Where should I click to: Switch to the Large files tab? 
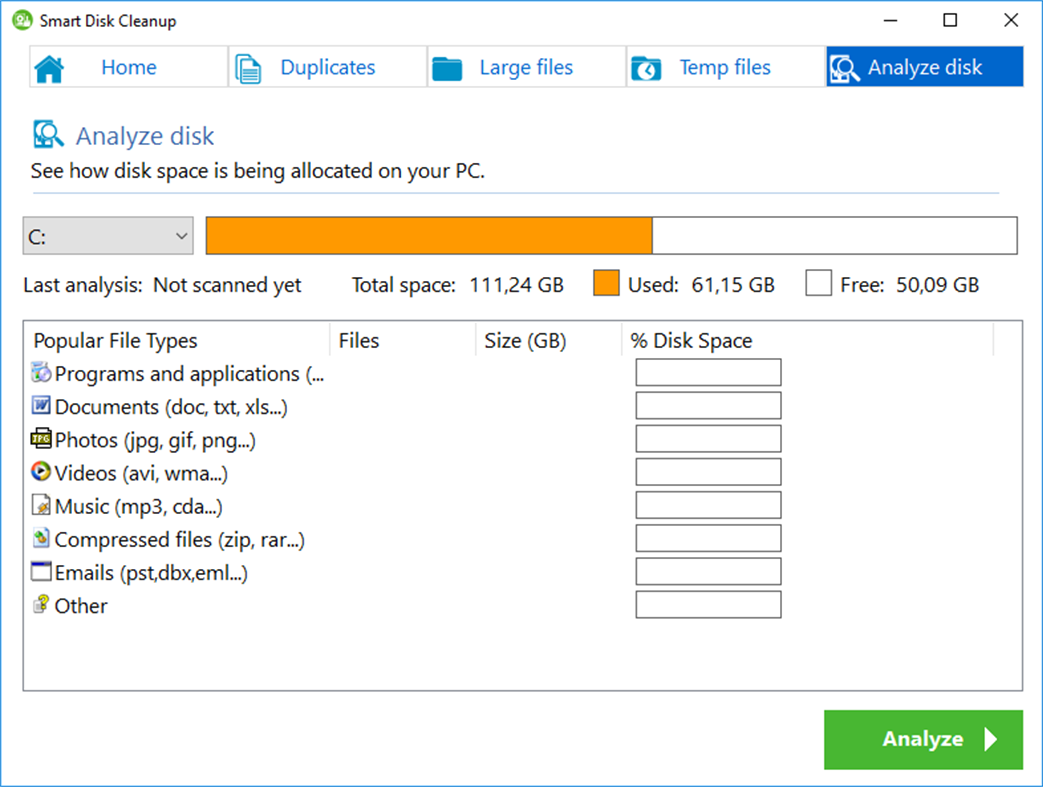(x=524, y=66)
